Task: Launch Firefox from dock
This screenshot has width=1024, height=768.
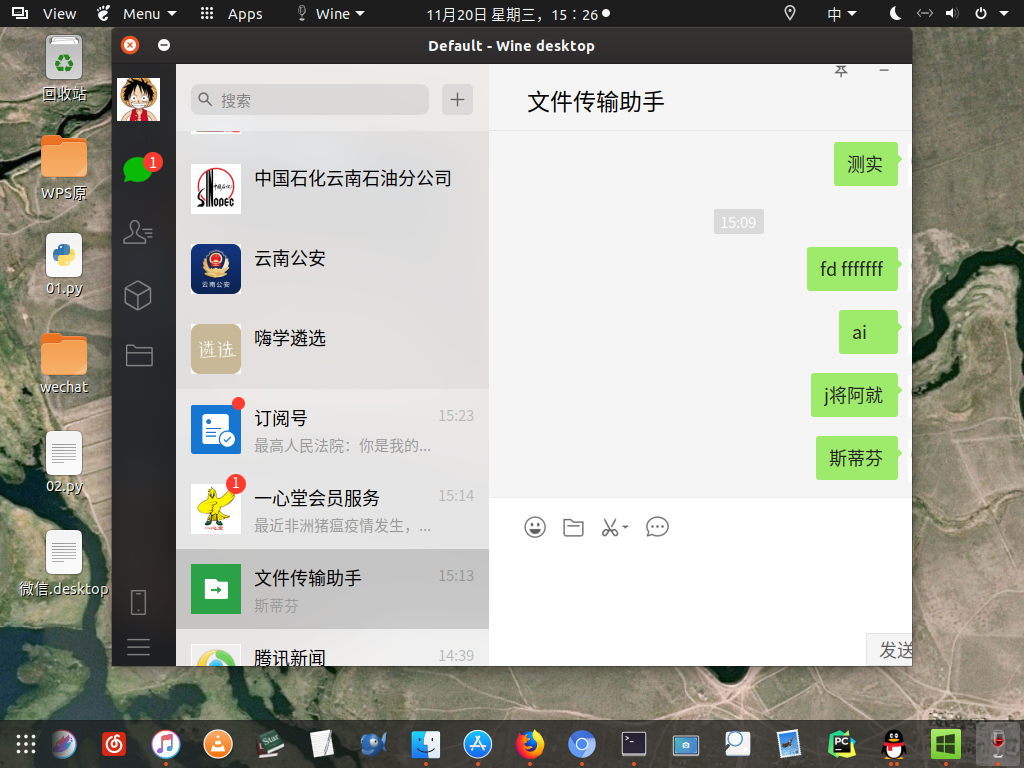Action: [x=530, y=744]
